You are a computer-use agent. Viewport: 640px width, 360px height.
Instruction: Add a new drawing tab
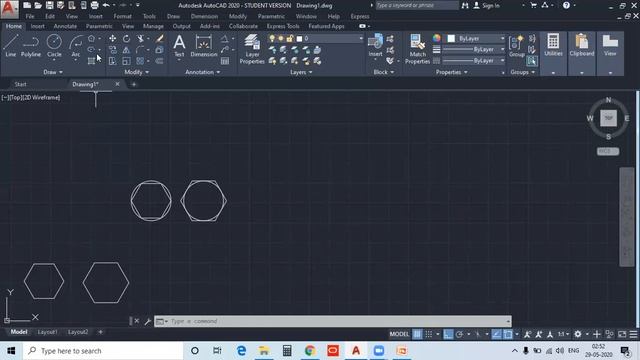(133, 84)
